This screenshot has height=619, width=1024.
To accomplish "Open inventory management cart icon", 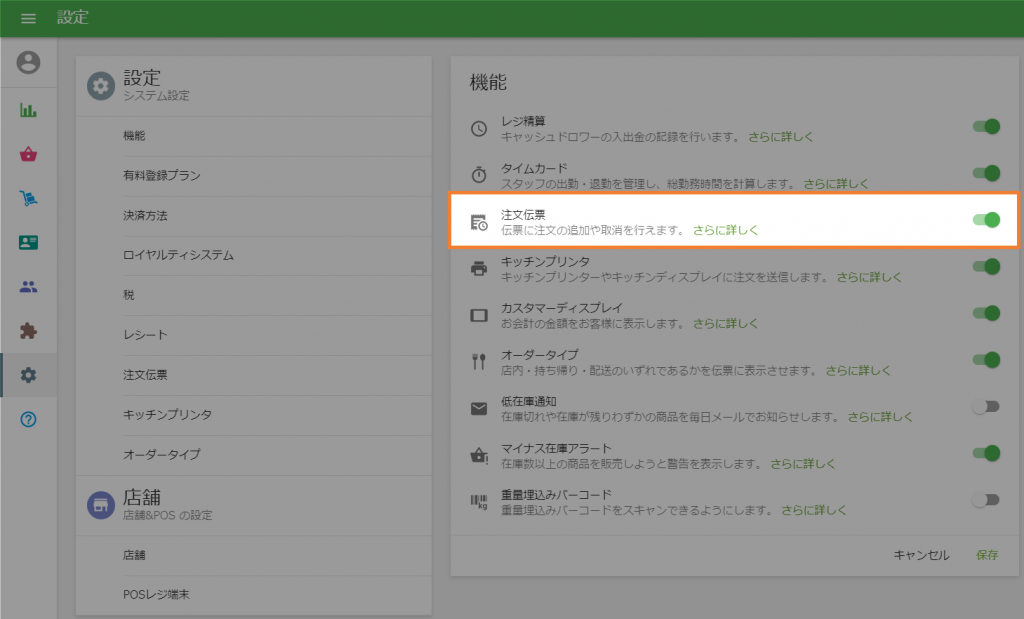I will (x=29, y=198).
